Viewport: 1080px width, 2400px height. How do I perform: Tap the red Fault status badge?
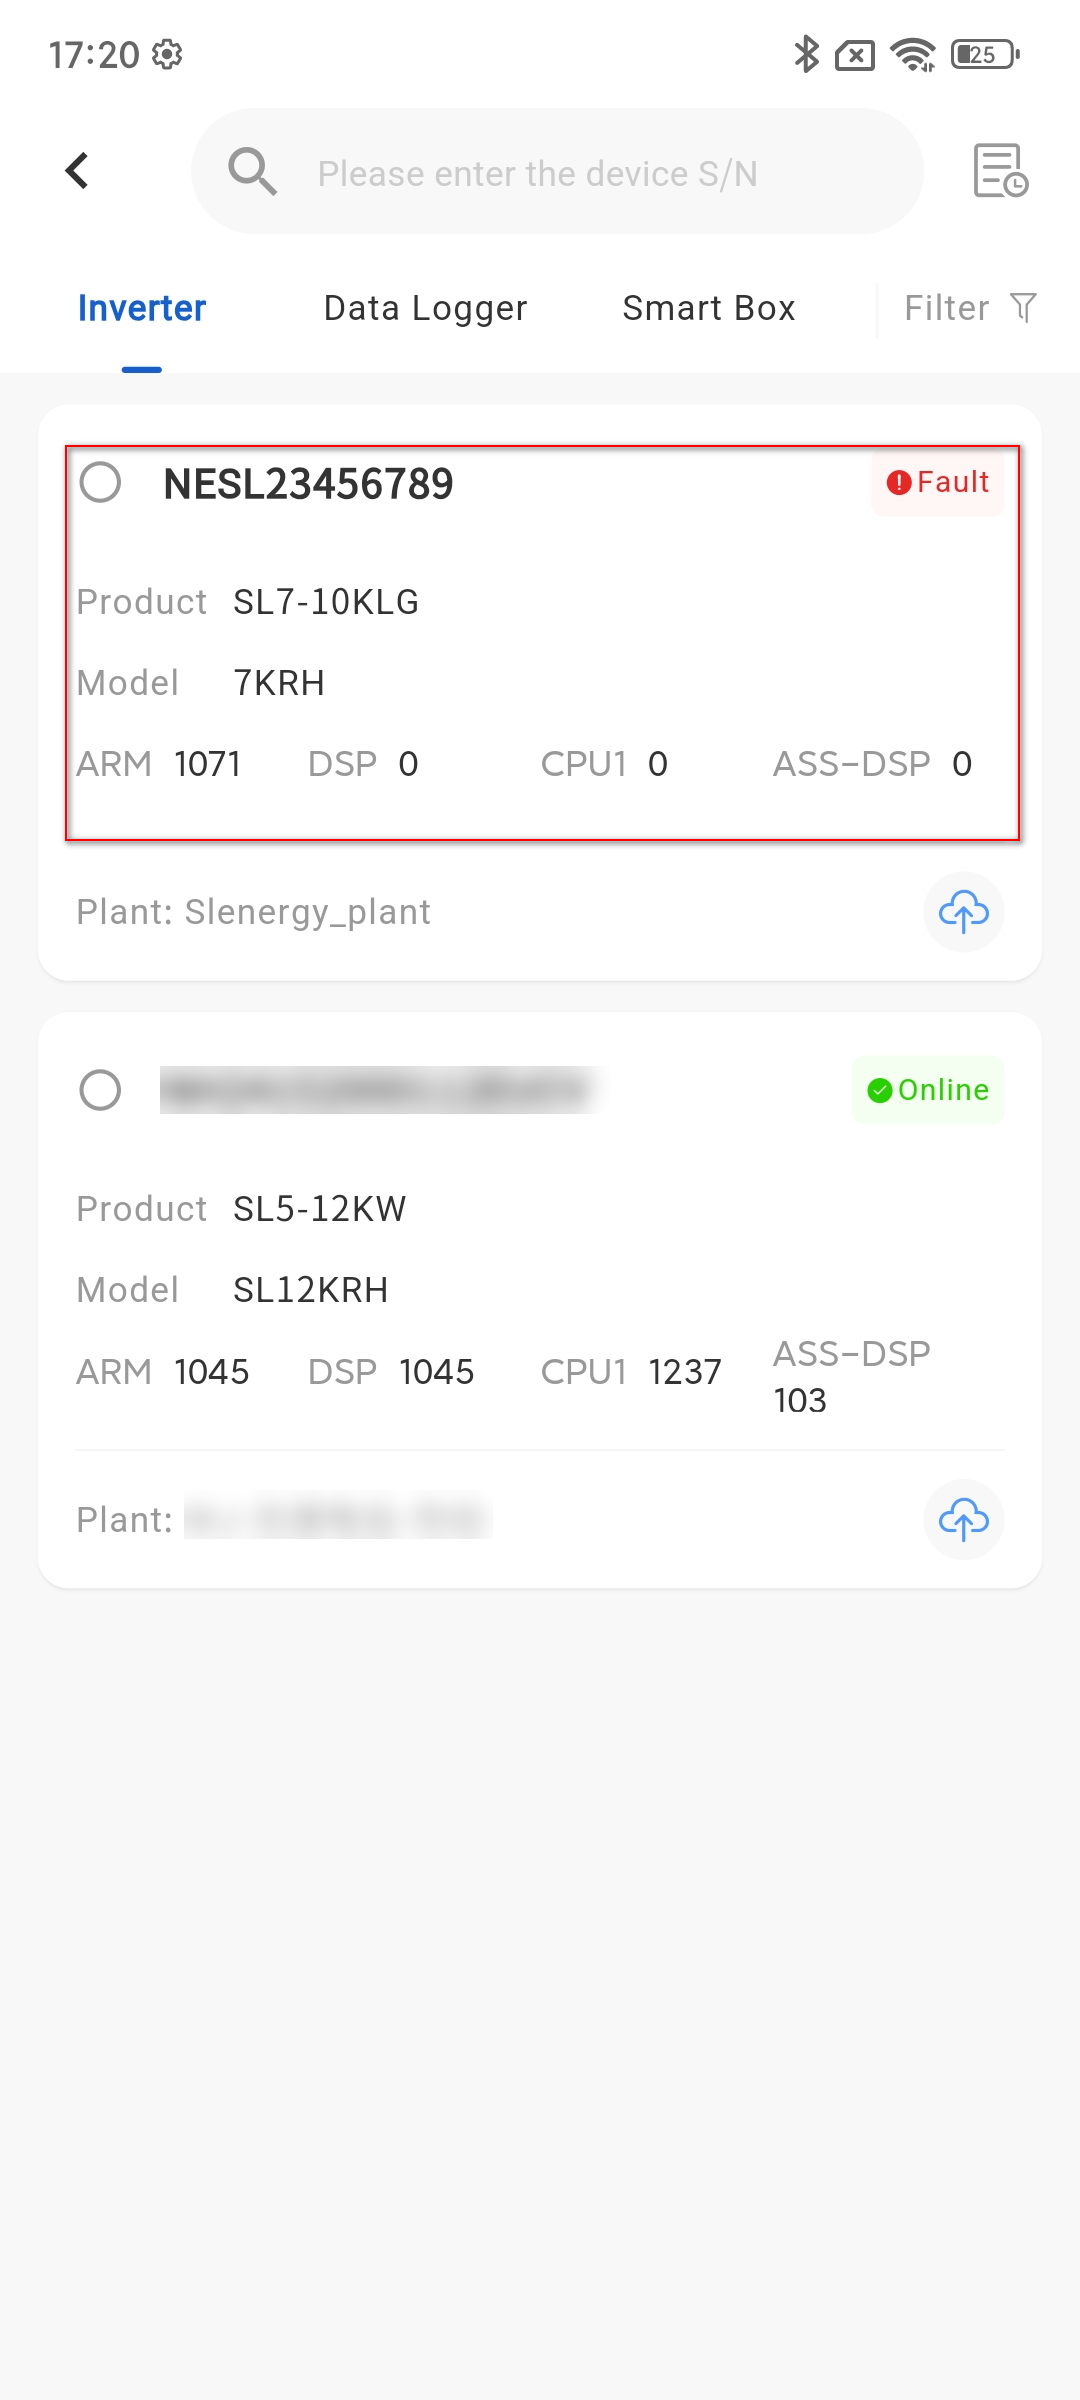pos(938,483)
